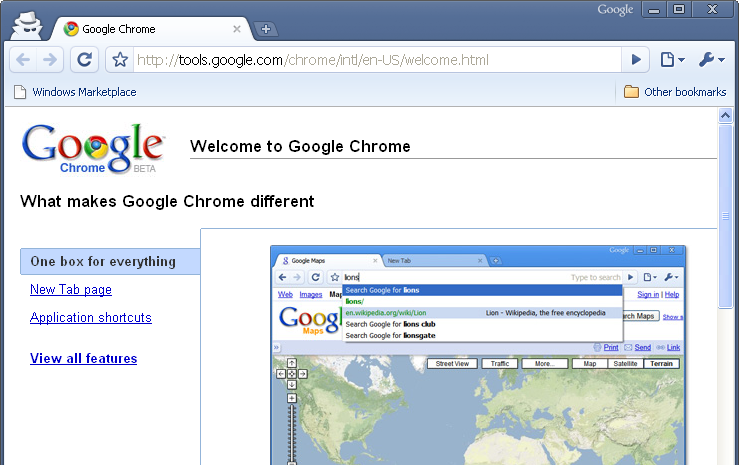Click the View all features link
The image size is (739, 465).
(x=84, y=359)
